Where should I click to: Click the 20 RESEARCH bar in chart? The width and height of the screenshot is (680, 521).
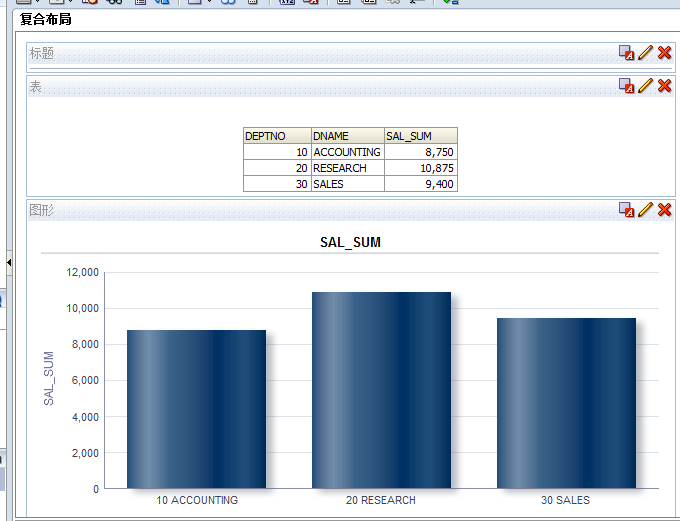click(x=381, y=390)
